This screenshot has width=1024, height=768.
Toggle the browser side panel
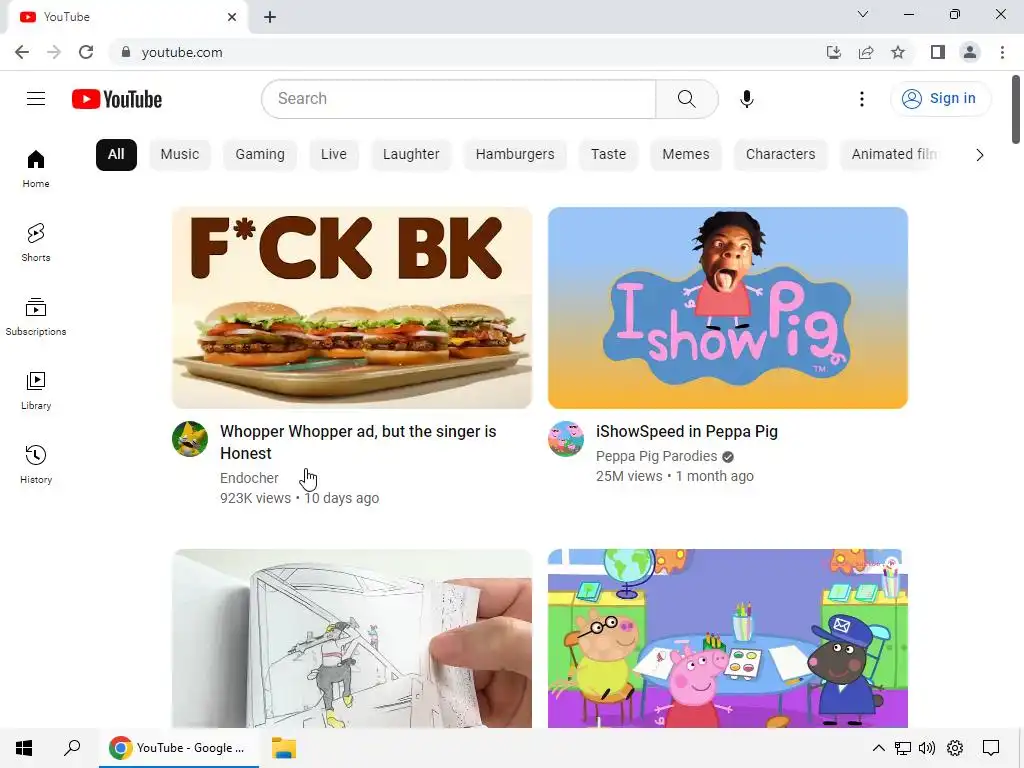coord(938,52)
